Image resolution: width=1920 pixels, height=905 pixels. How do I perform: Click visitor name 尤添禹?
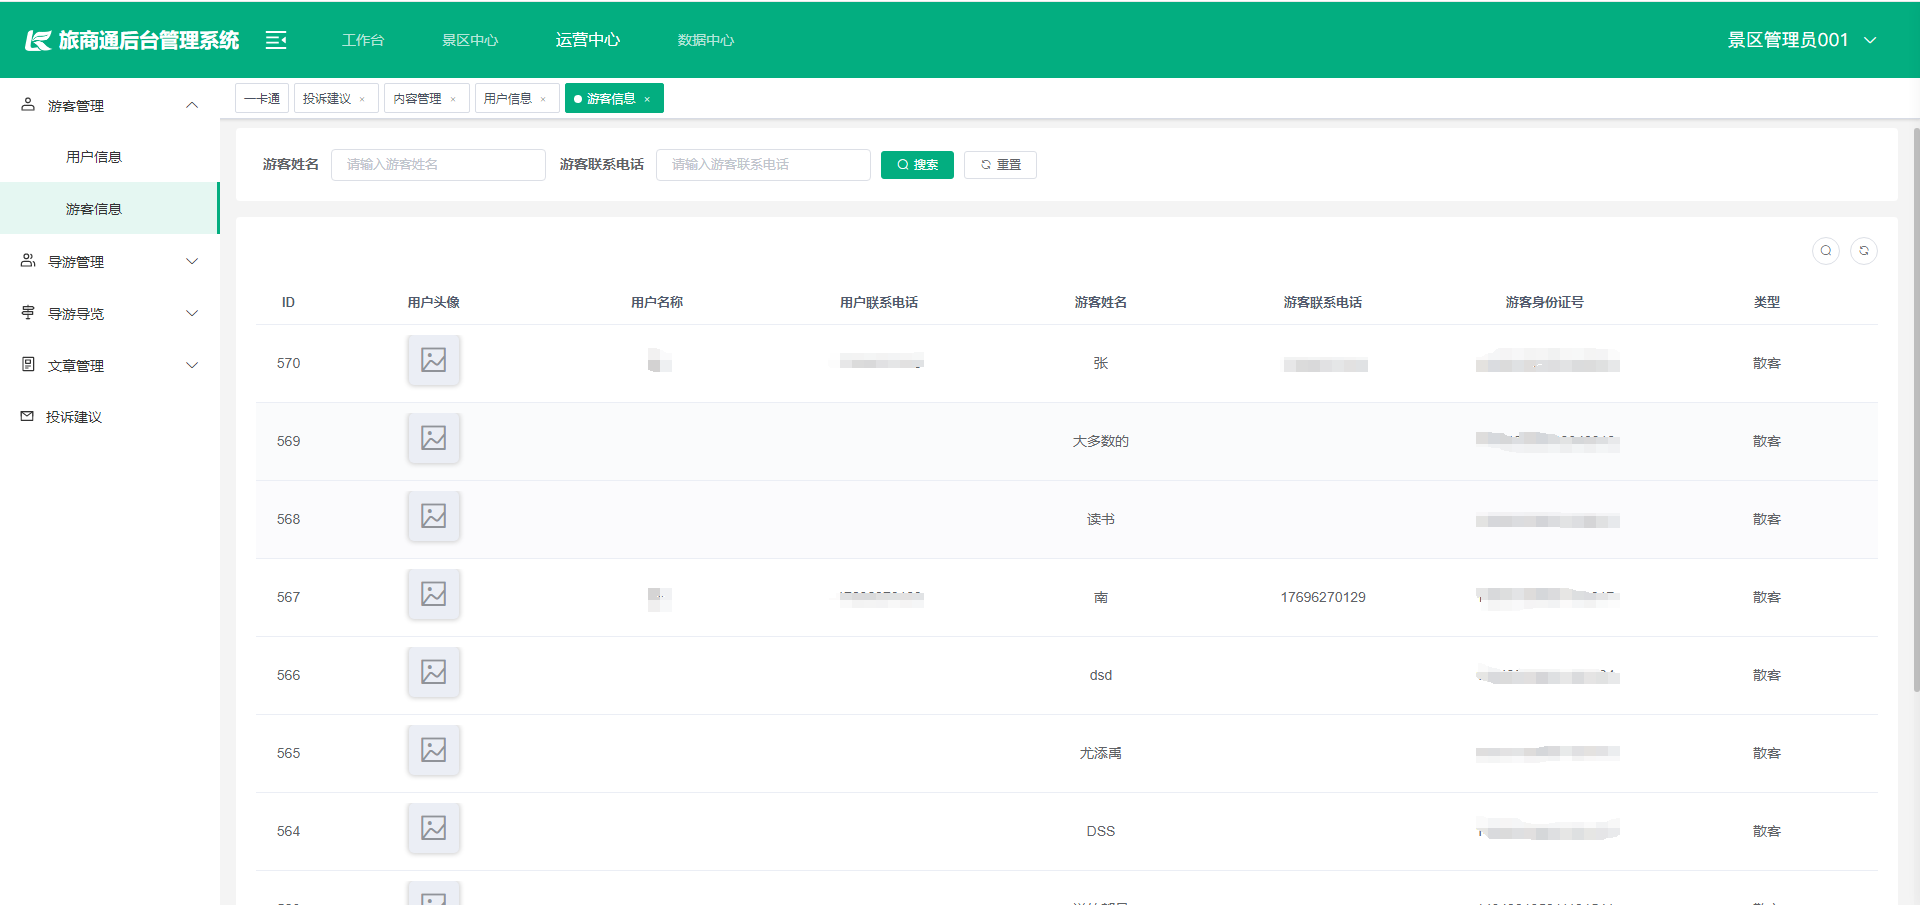(x=1101, y=753)
